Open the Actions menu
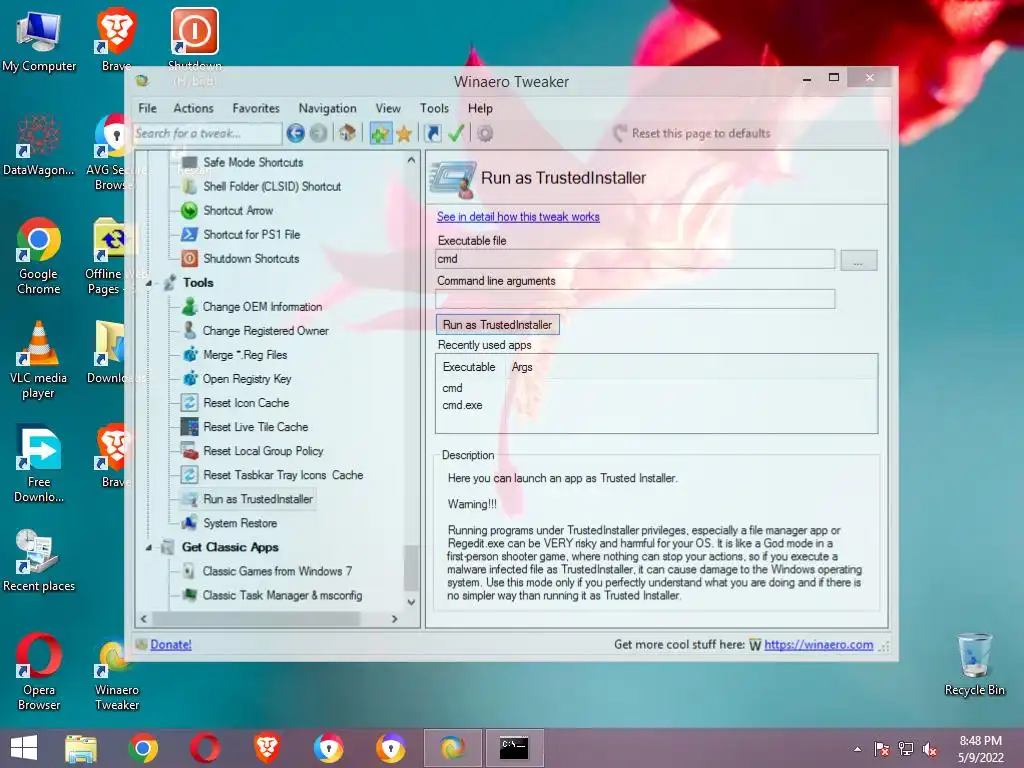 193,108
